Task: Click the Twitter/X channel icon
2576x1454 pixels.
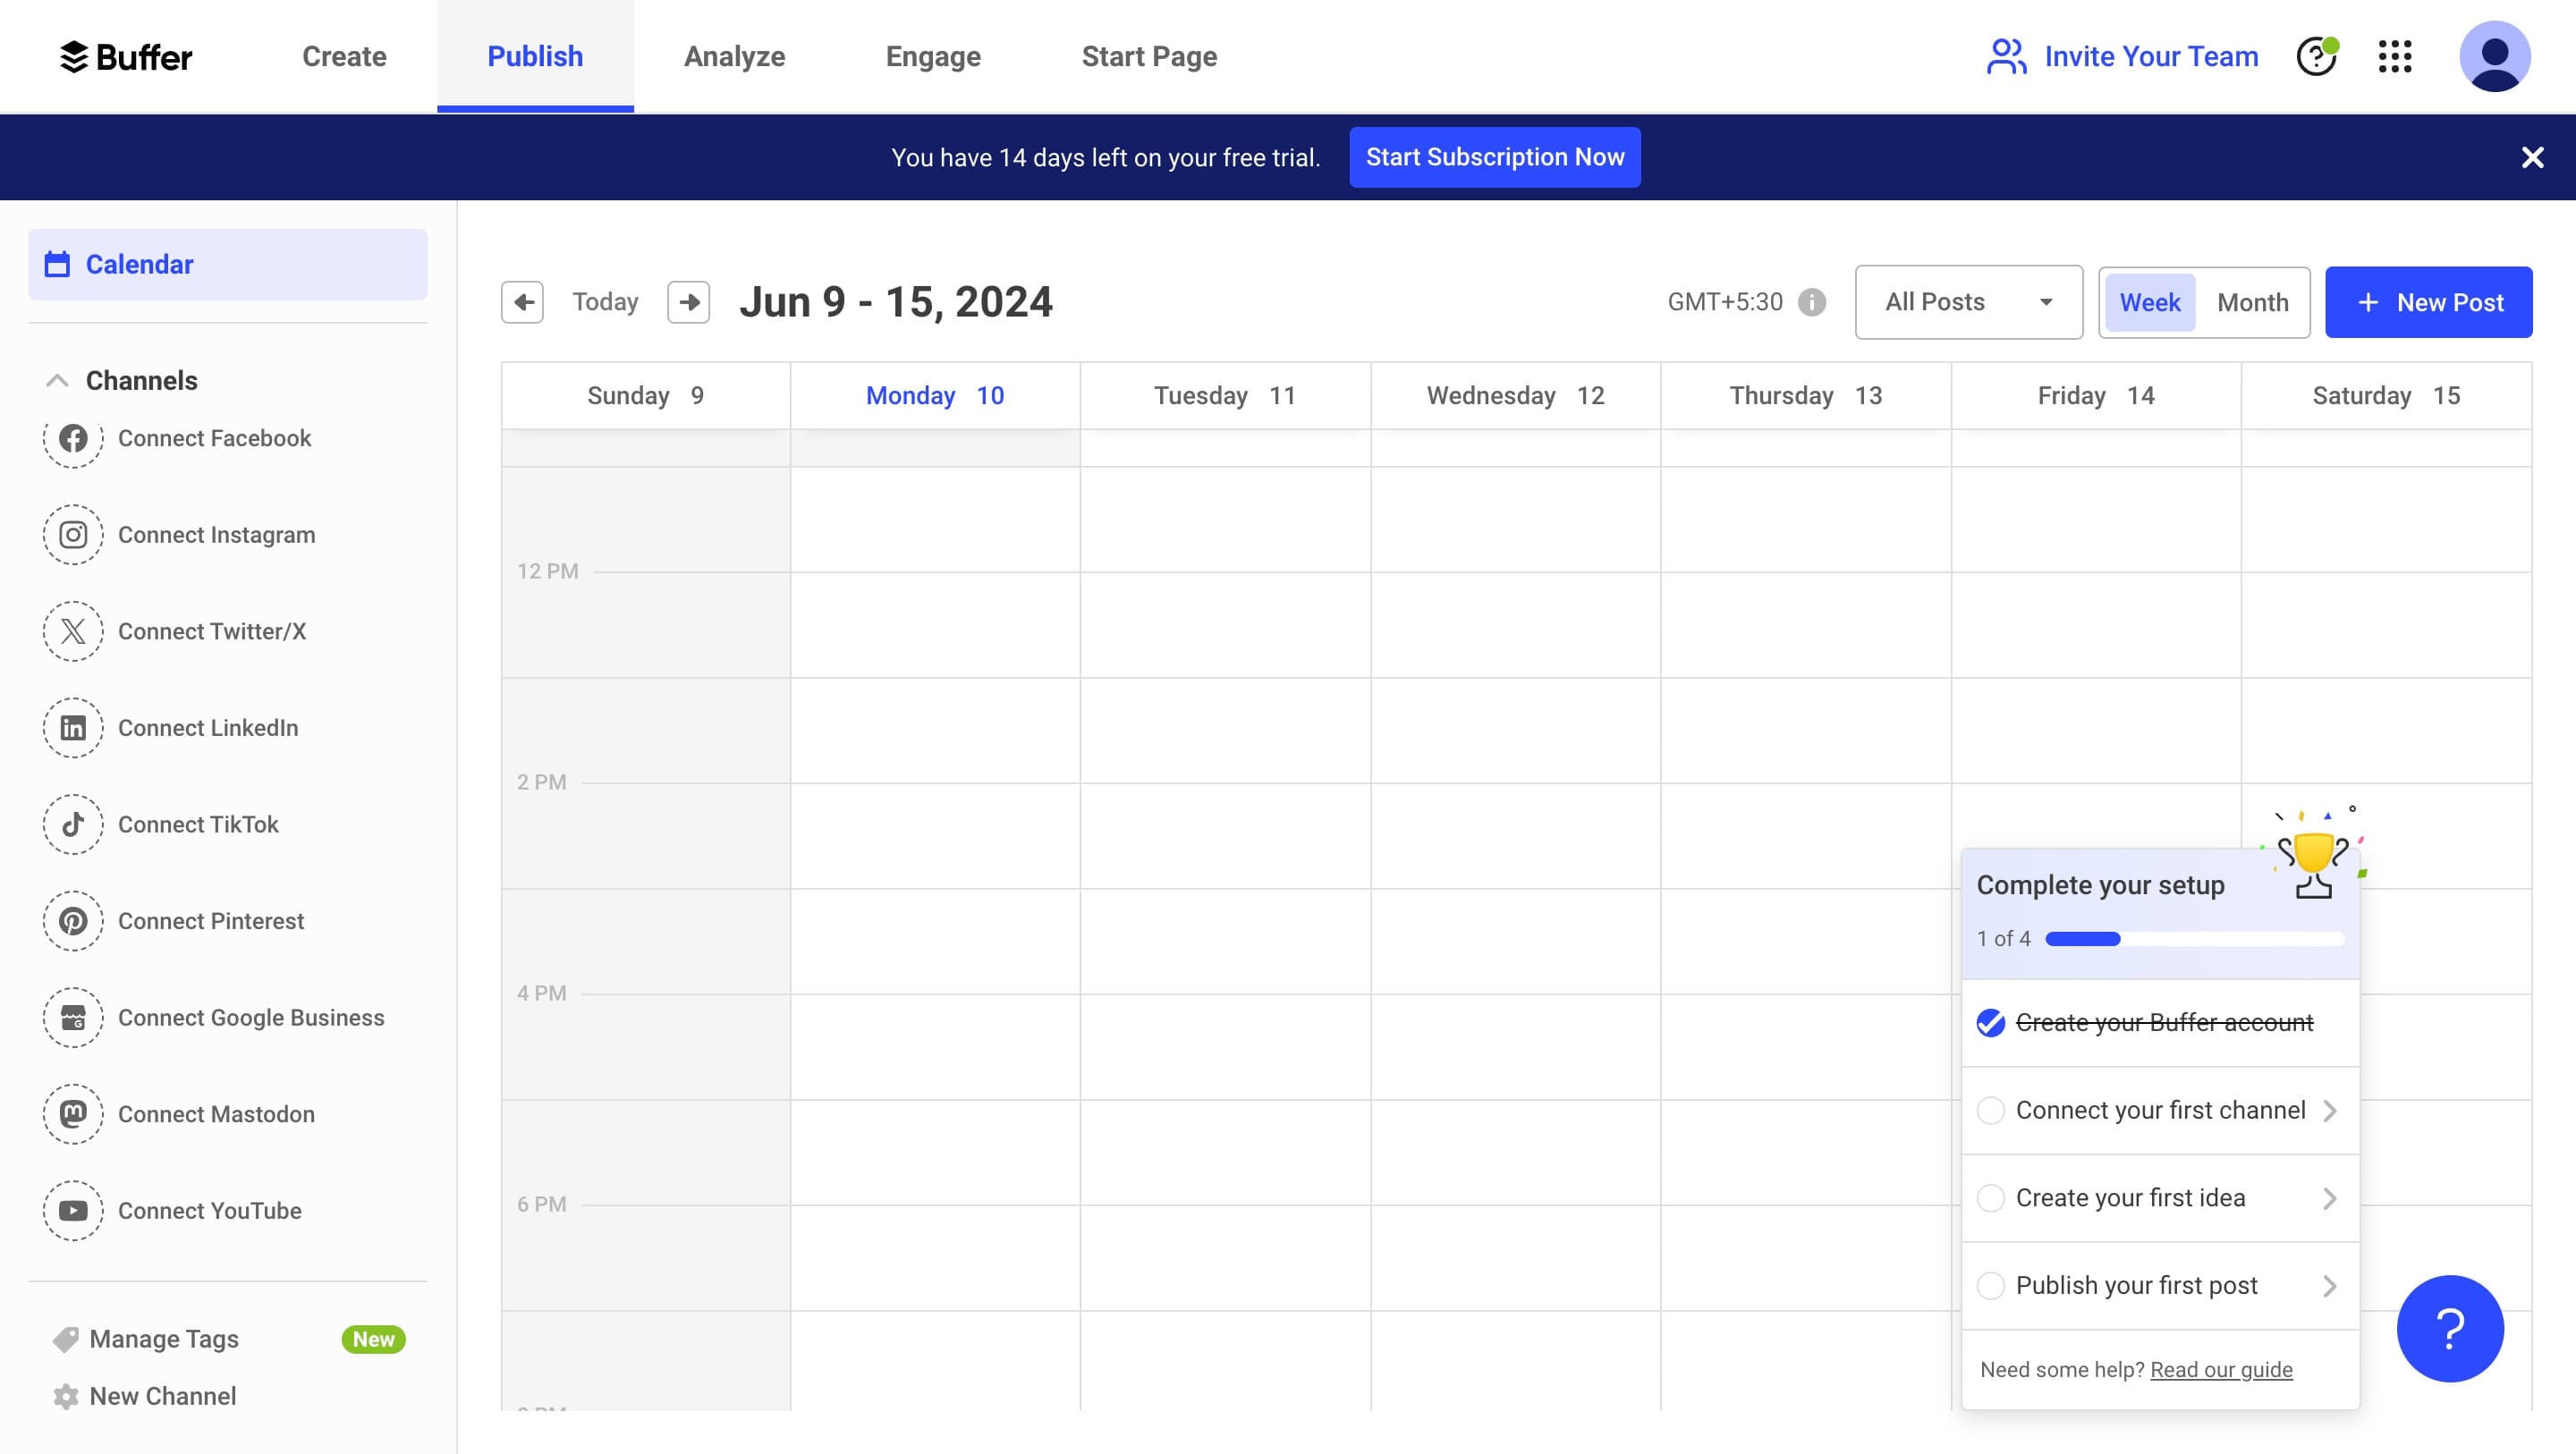Action: (73, 631)
